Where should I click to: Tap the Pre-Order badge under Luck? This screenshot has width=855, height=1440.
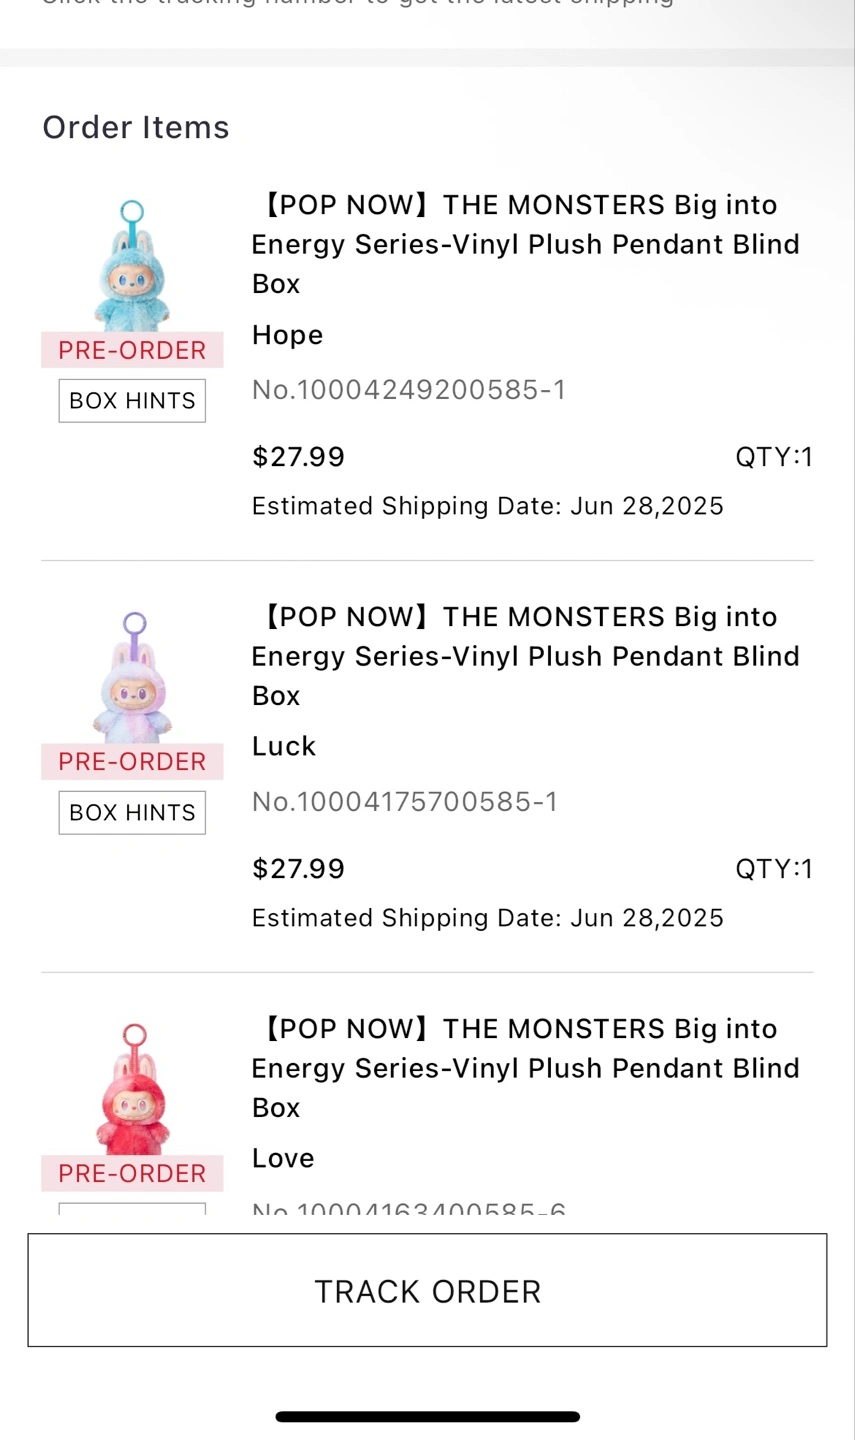coord(132,762)
